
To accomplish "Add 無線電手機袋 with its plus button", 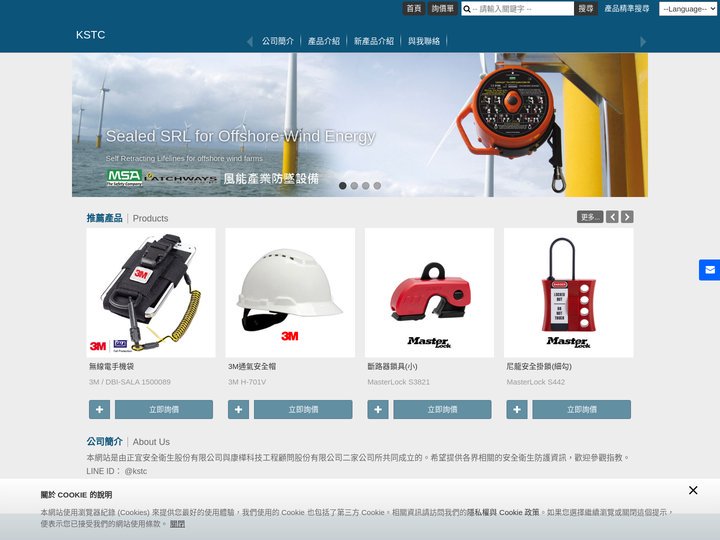I will tap(99, 409).
